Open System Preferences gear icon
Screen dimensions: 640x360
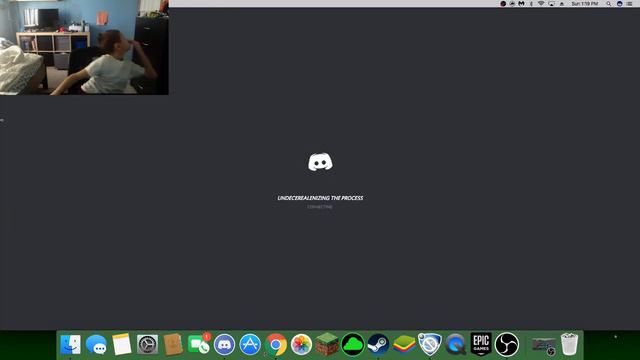coord(147,344)
